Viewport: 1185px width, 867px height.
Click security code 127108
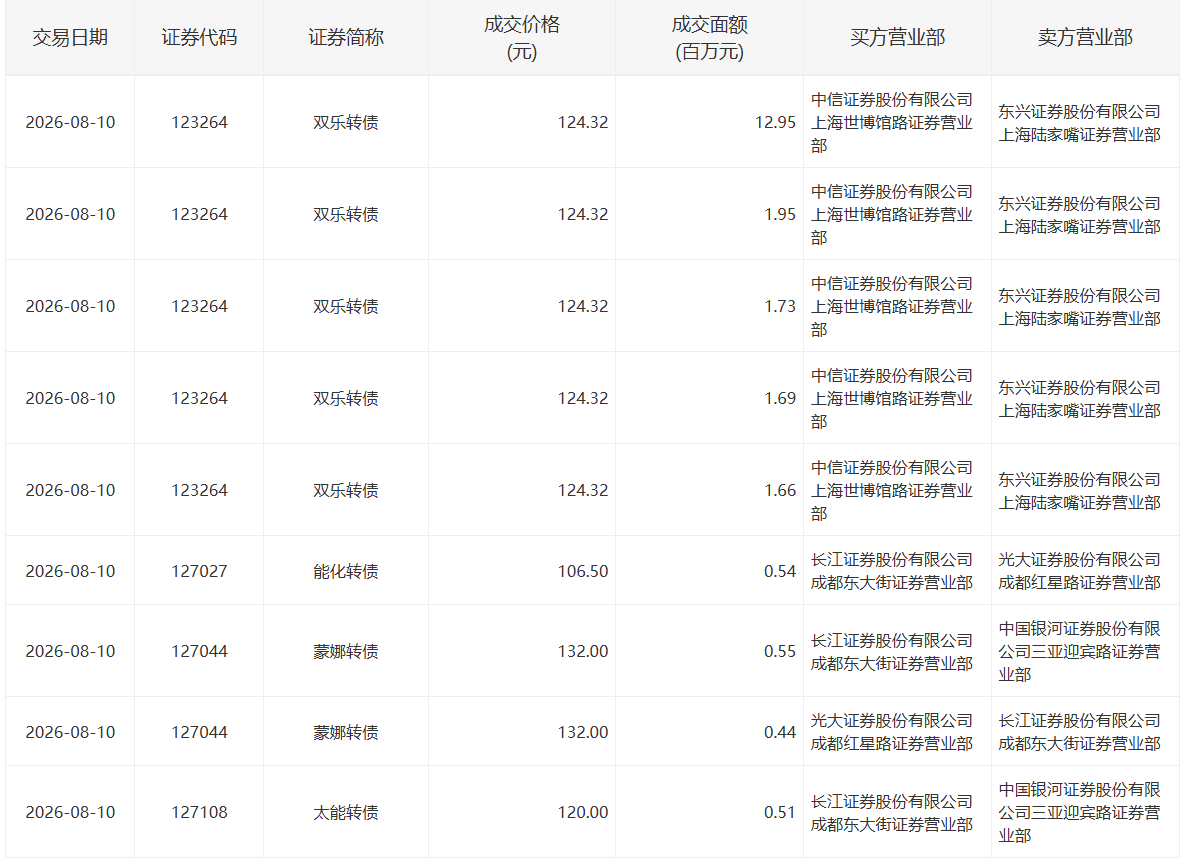(199, 813)
